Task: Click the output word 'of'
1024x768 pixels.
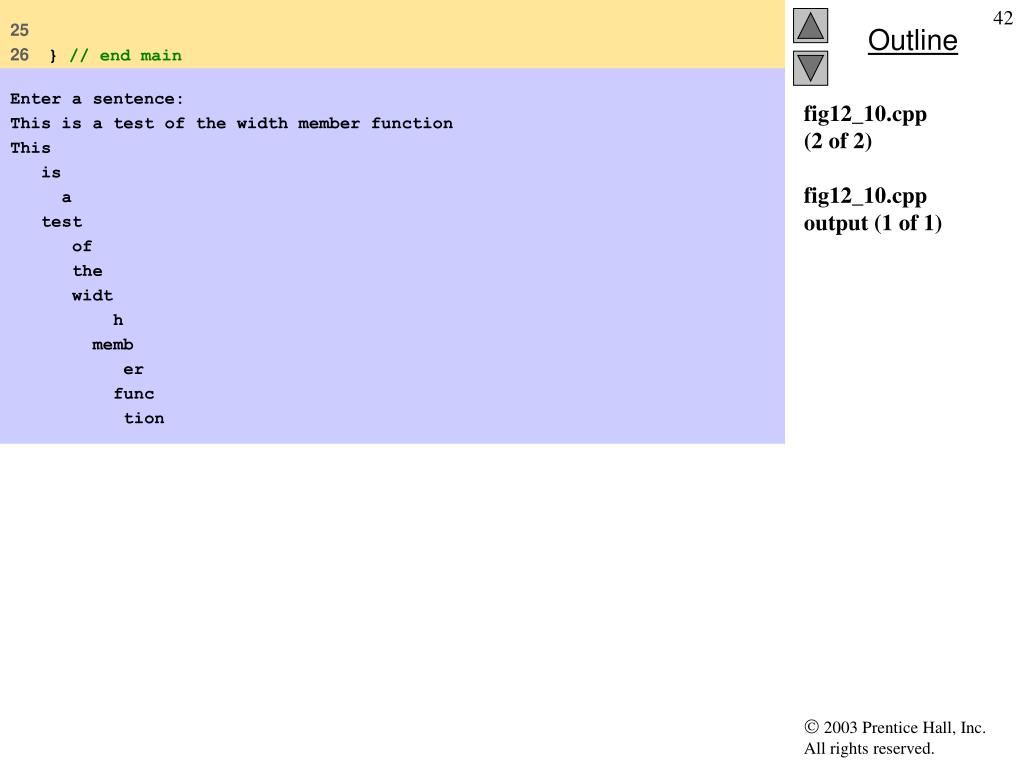Action: (82, 246)
